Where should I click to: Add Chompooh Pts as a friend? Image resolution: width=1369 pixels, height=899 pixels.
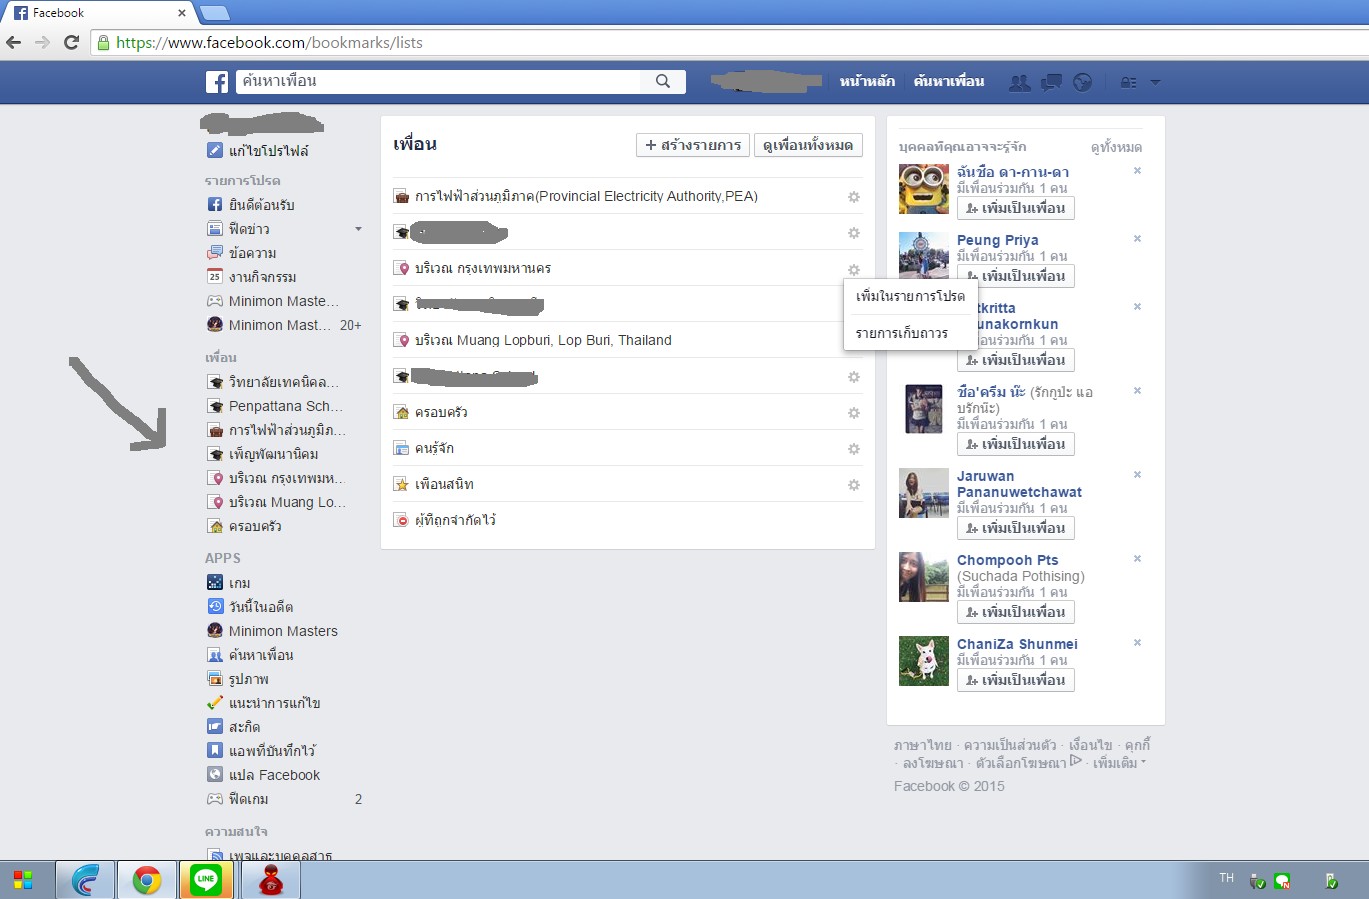1015,612
